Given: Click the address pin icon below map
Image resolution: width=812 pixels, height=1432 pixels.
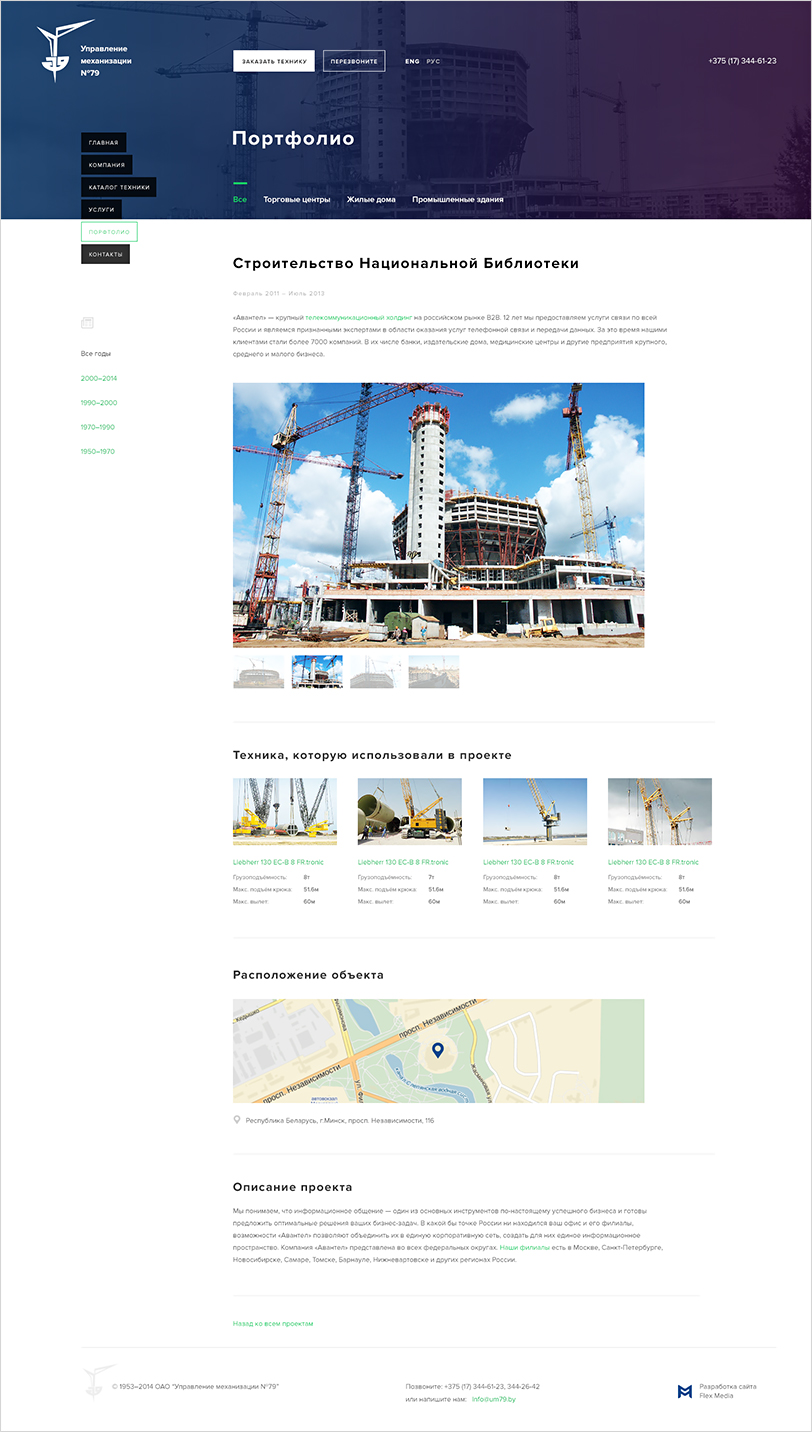Looking at the screenshot, I should coord(237,1120).
